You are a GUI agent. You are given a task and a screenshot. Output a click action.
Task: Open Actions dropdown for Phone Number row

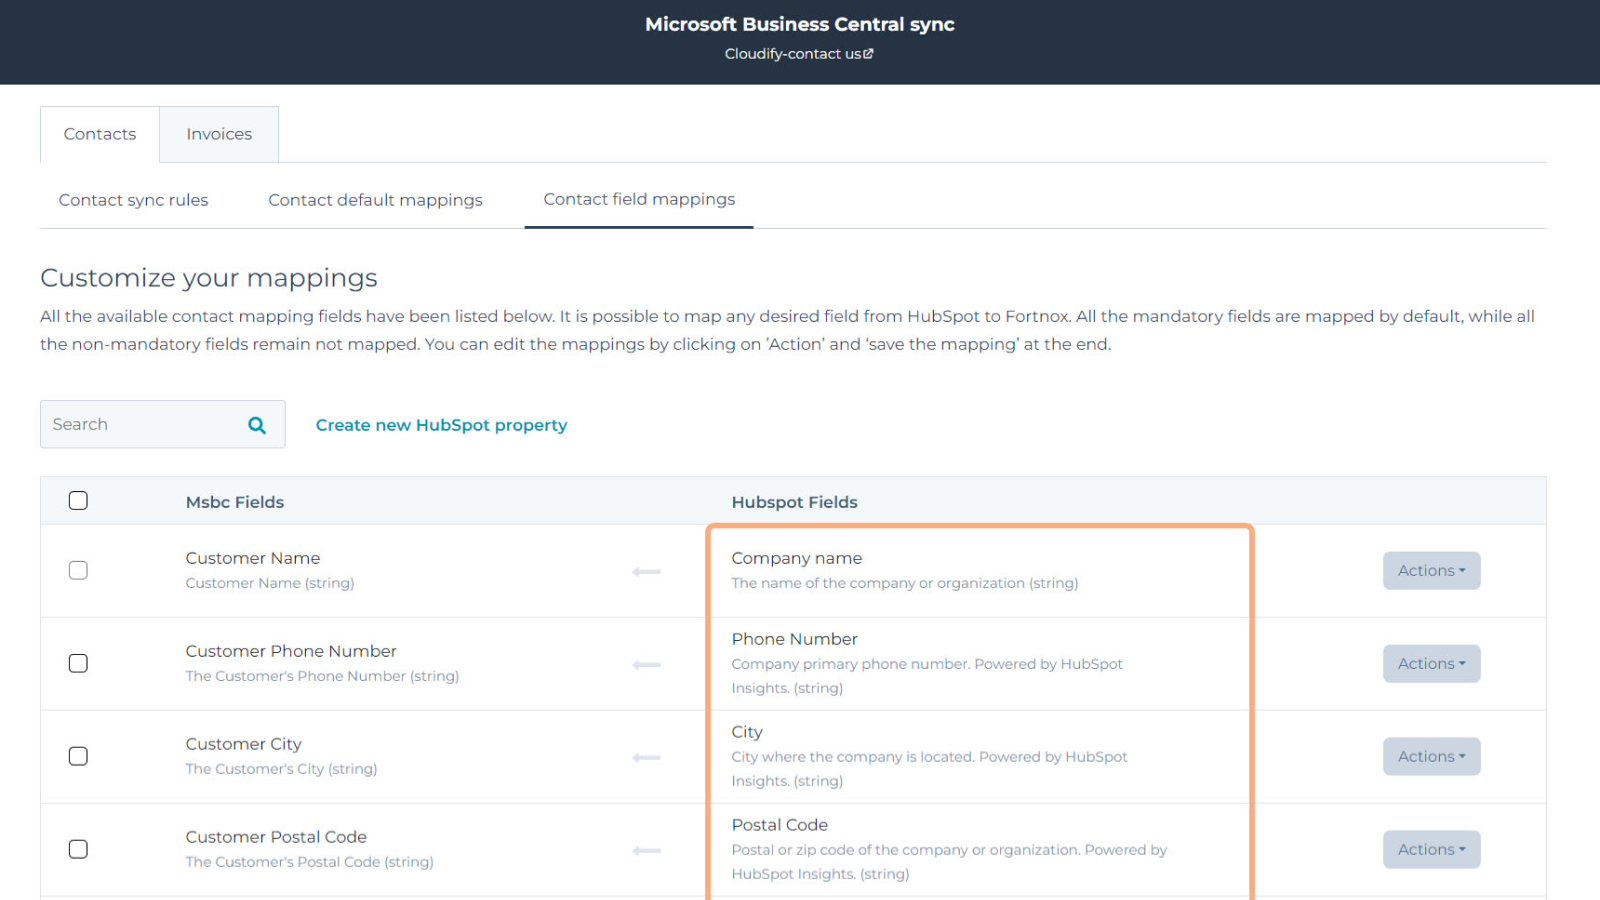click(1431, 664)
